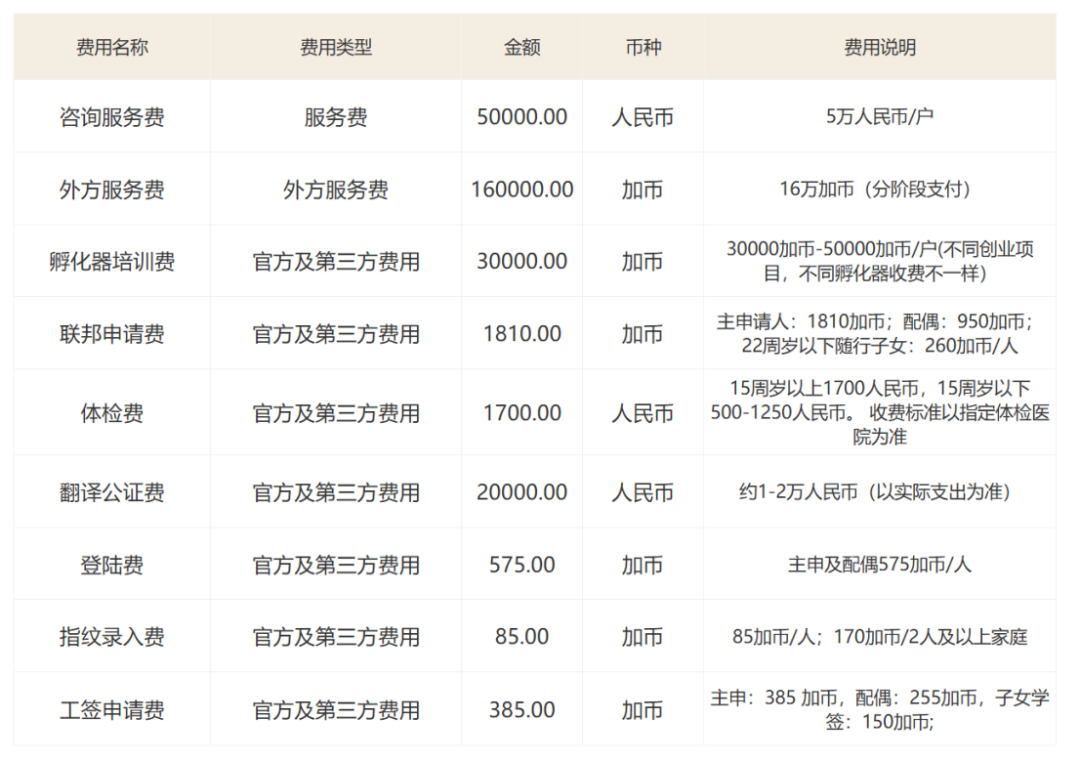Click 官方及第三方费用 in the 指纹录入费 row

[335, 637]
